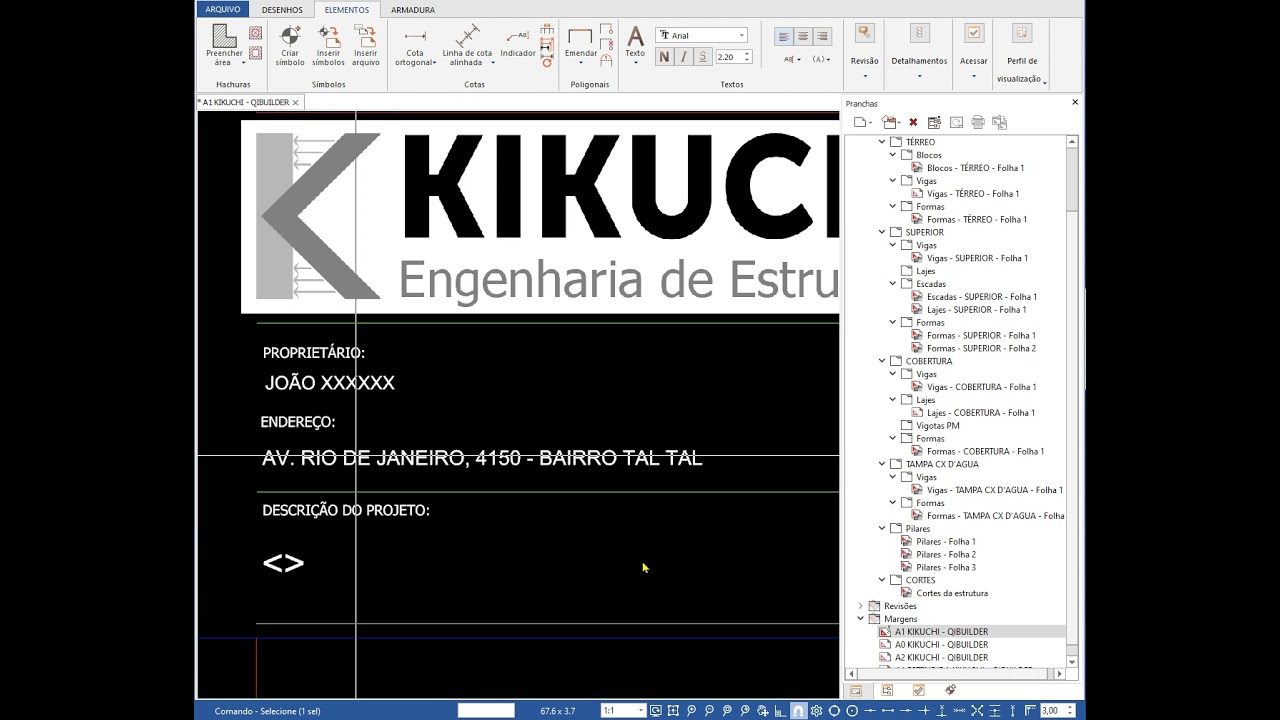
Task: Close the A1 KIKUCHI - QIBUILDER tab
Action: pos(295,102)
